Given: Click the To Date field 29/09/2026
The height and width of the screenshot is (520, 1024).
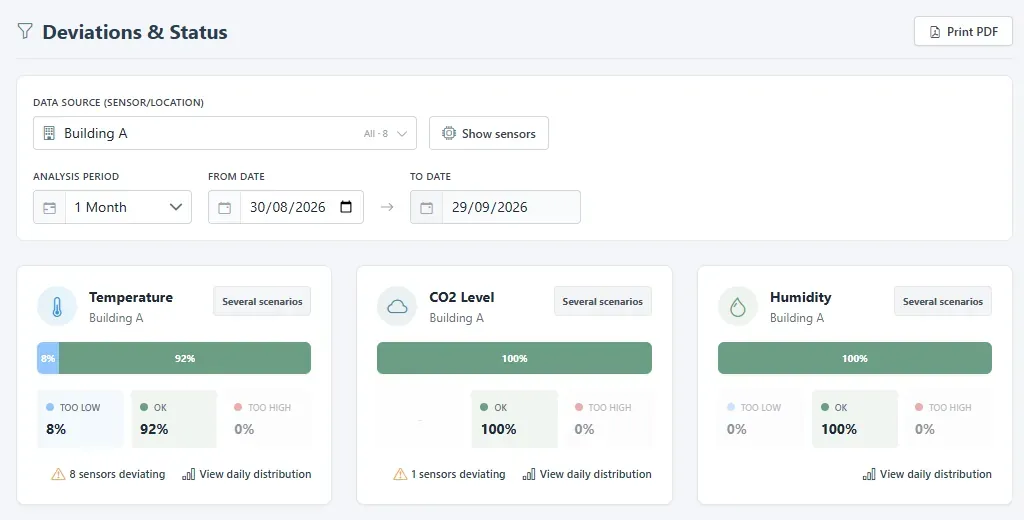Looking at the screenshot, I should click(x=495, y=207).
